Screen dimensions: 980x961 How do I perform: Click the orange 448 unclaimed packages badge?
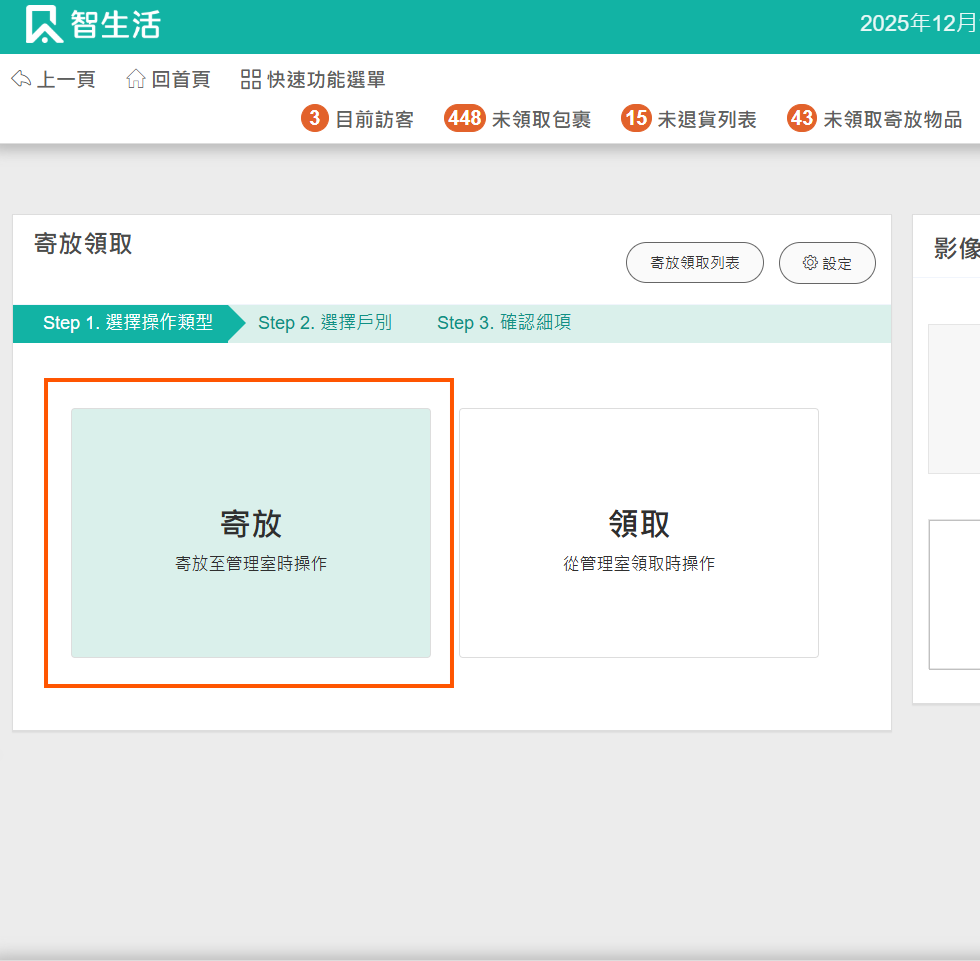tap(465, 119)
